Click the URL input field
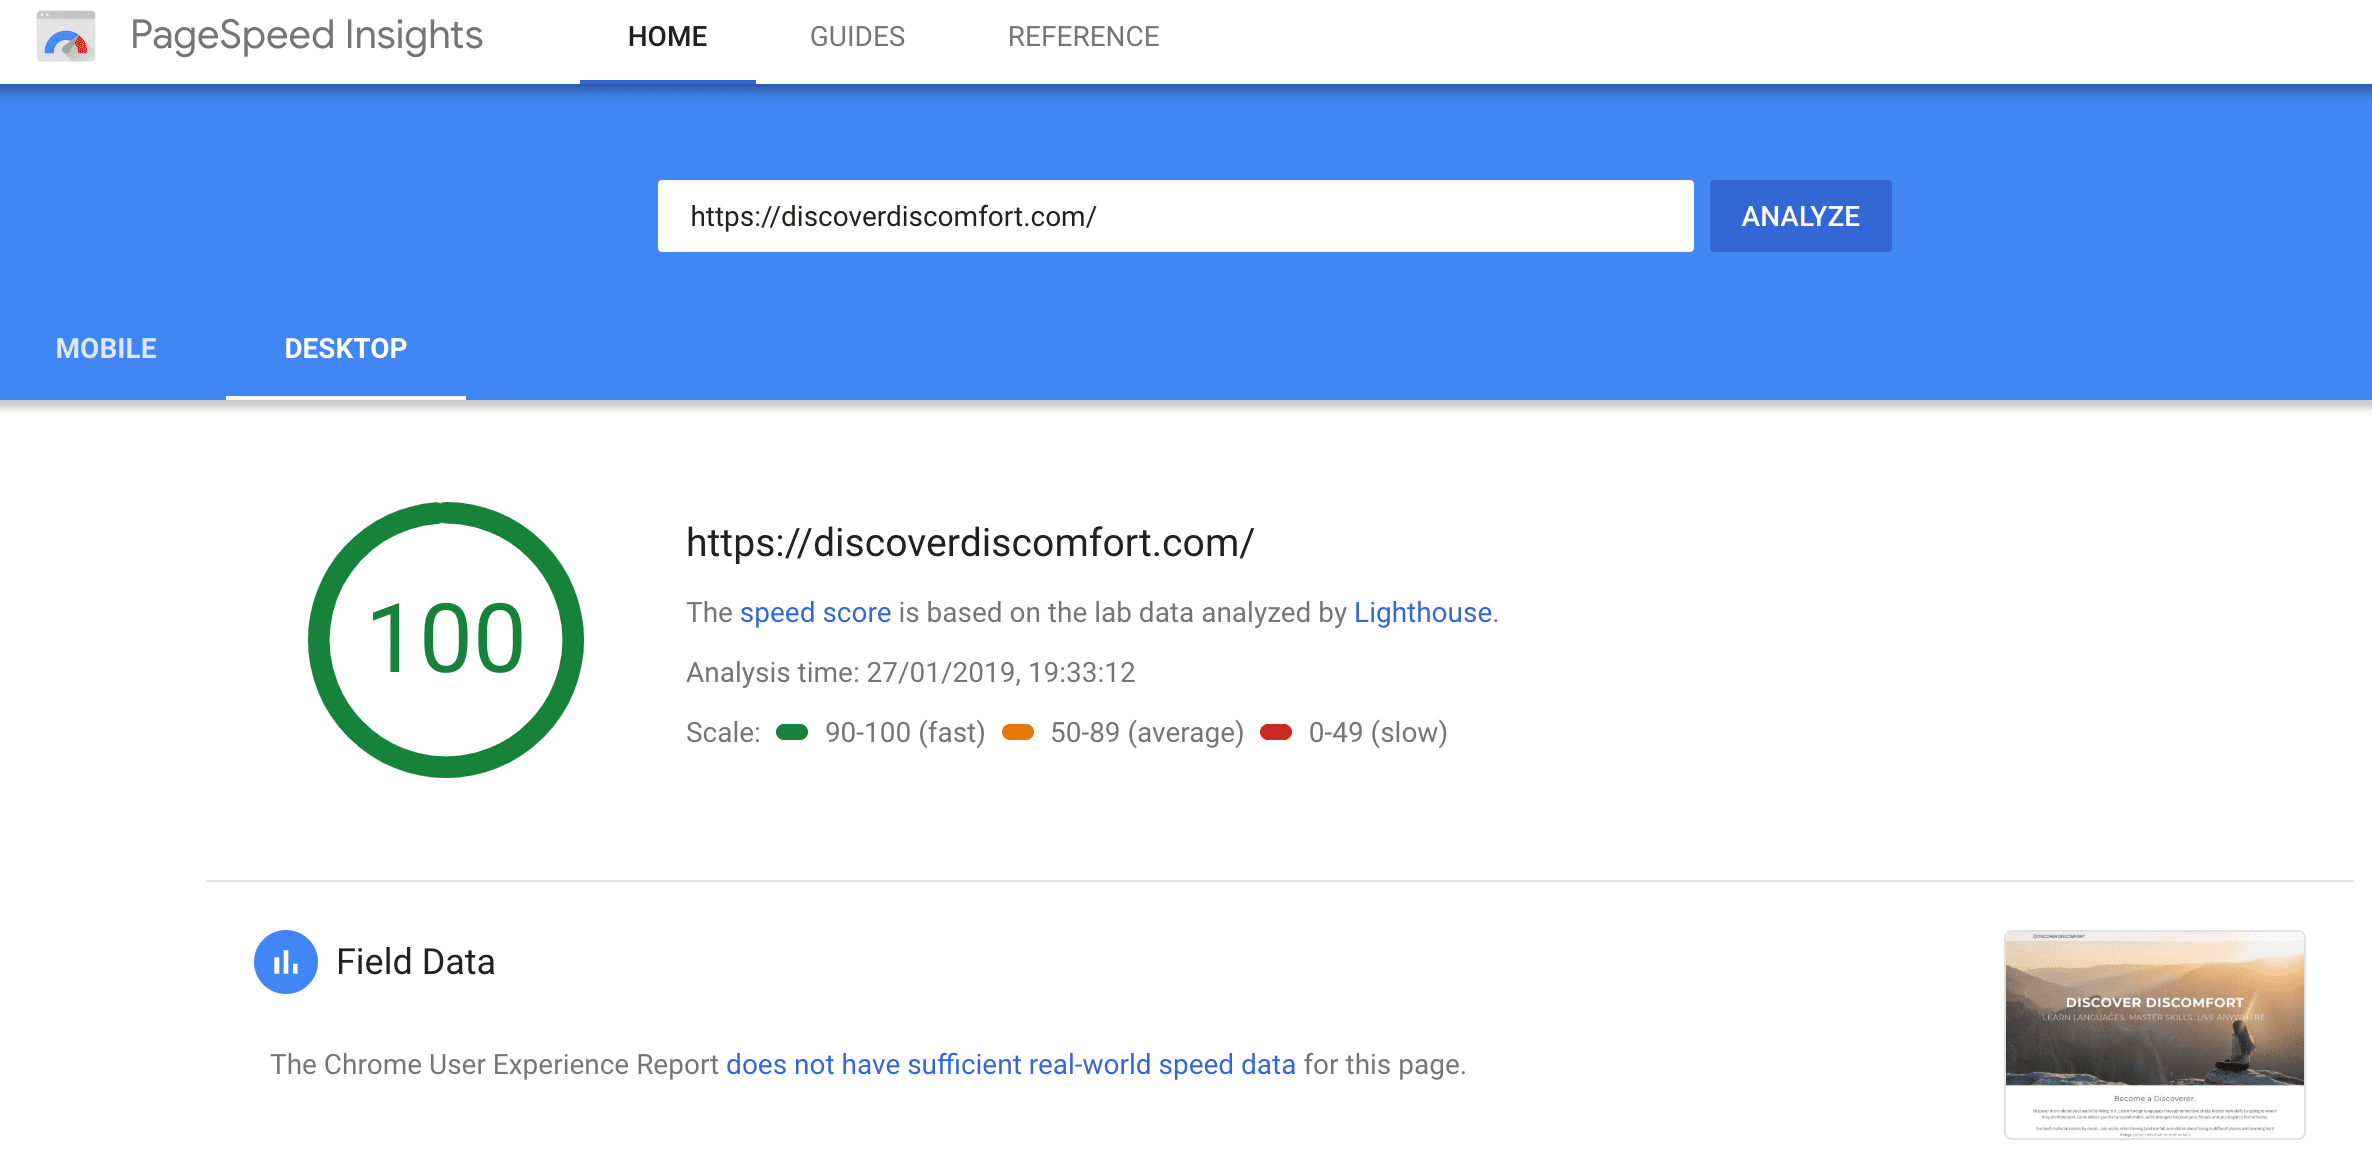2372x1158 pixels. pyautogui.click(x=1175, y=216)
